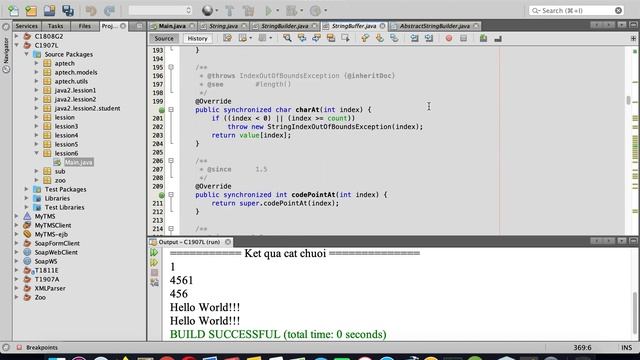Click the editor vertical scrollbar thumb
This screenshot has width=640, height=360.
coord(629,100)
